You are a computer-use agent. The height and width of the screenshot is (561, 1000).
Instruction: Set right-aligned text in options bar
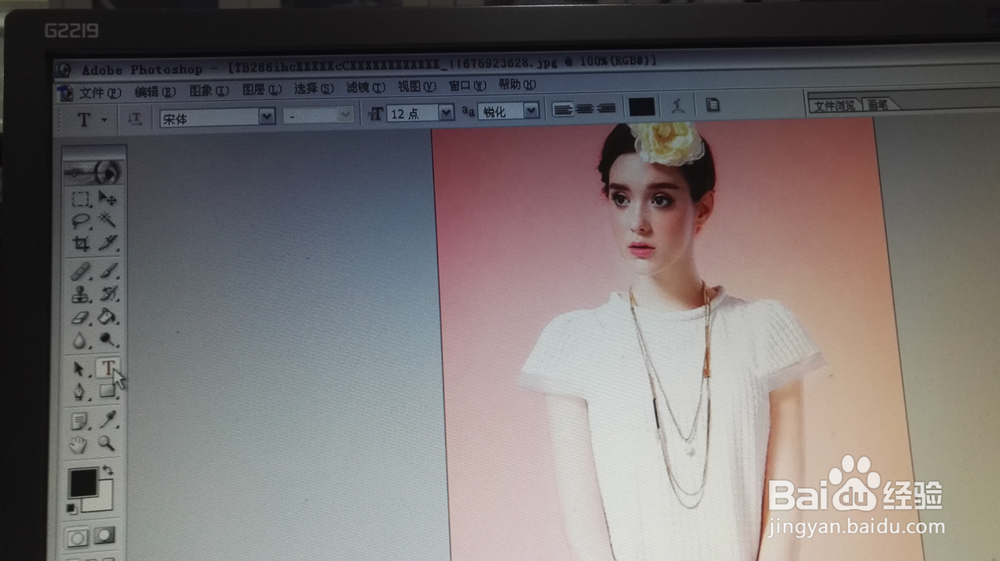coord(605,108)
